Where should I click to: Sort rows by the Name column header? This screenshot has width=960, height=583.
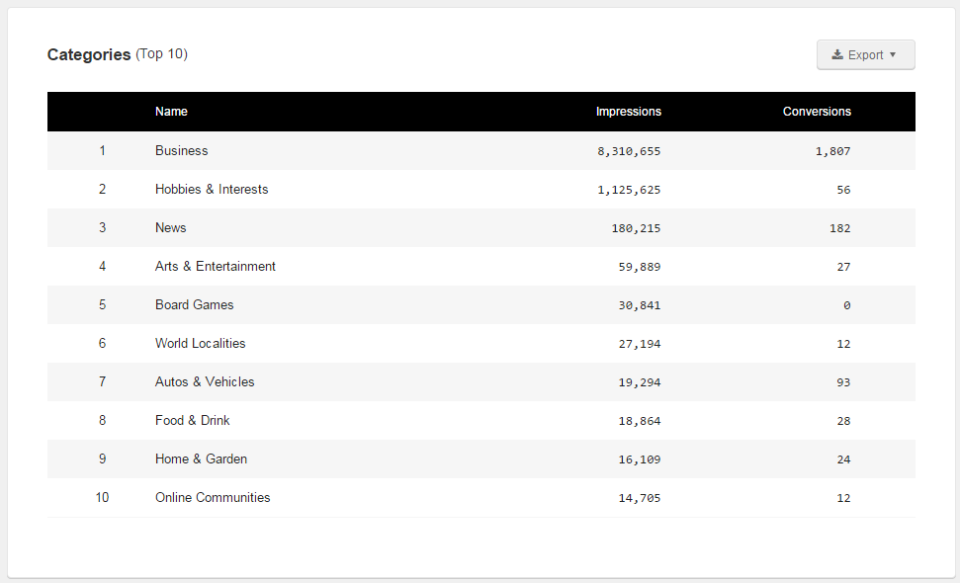click(x=171, y=111)
